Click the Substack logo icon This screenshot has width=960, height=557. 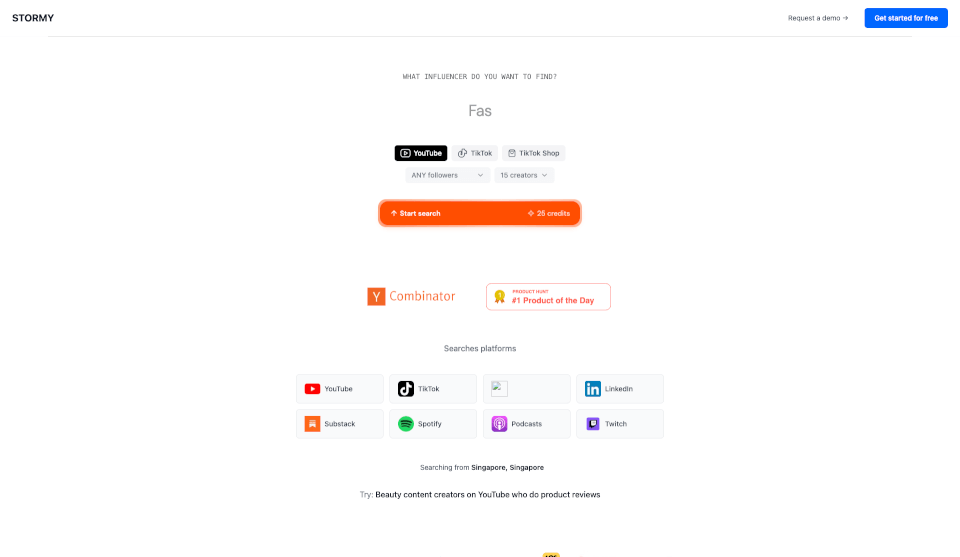[312, 424]
